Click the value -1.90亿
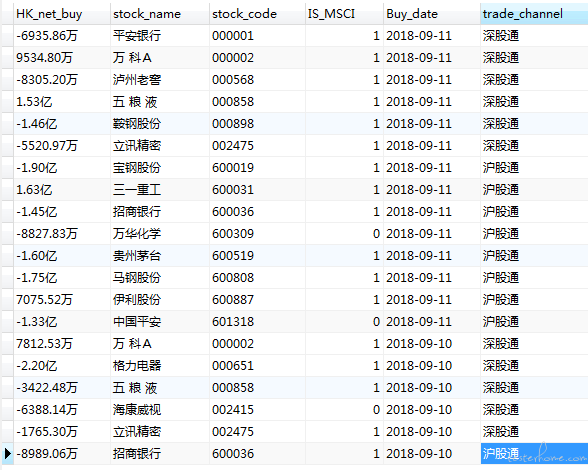 36,168
